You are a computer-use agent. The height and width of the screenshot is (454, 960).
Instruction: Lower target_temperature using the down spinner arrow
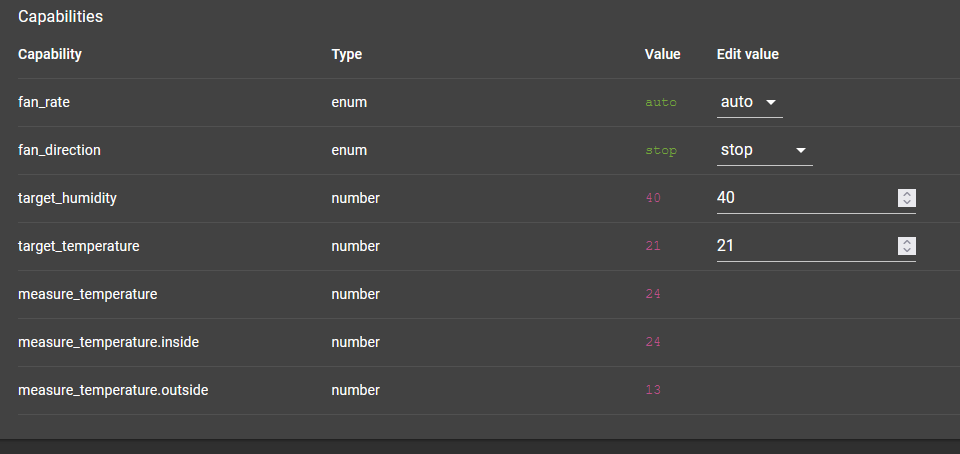point(907,251)
